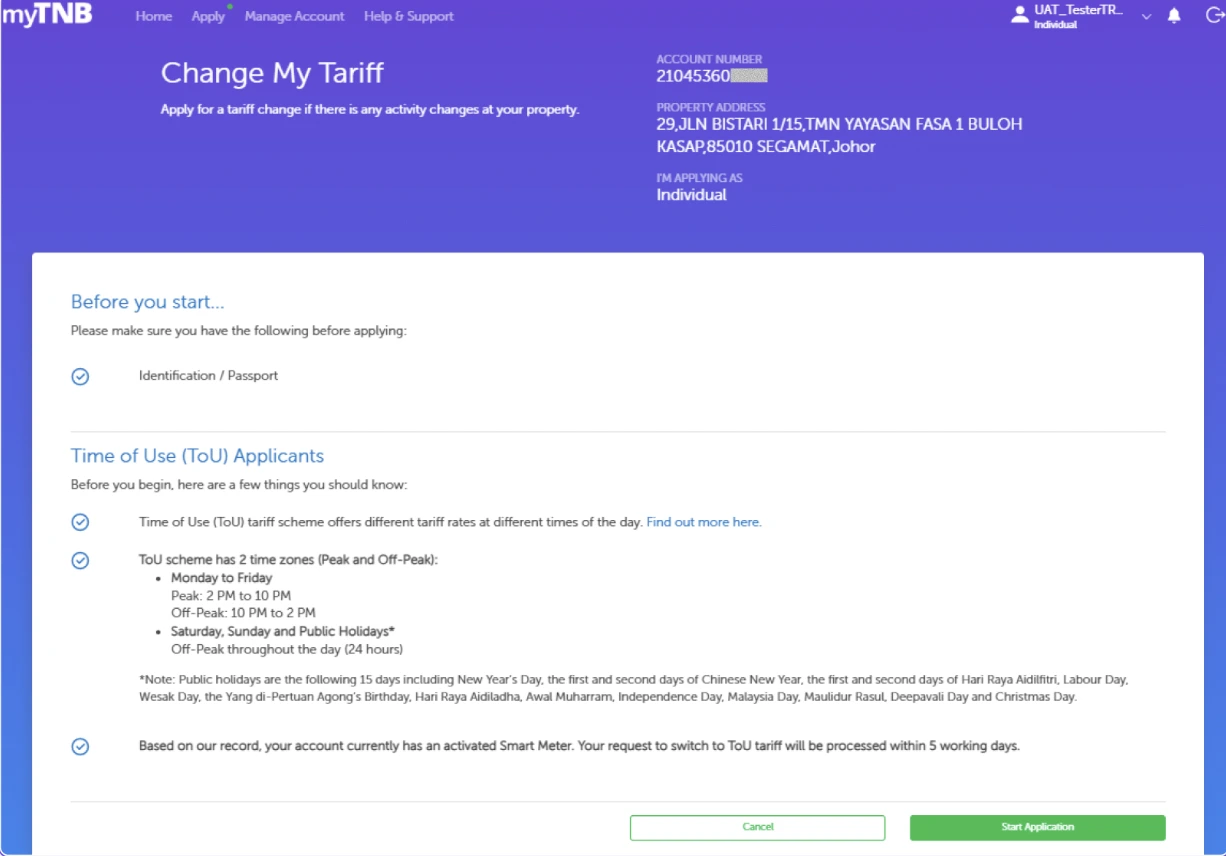The image size is (1226, 856).
Task: Open the Help & Support menu
Action: (408, 17)
